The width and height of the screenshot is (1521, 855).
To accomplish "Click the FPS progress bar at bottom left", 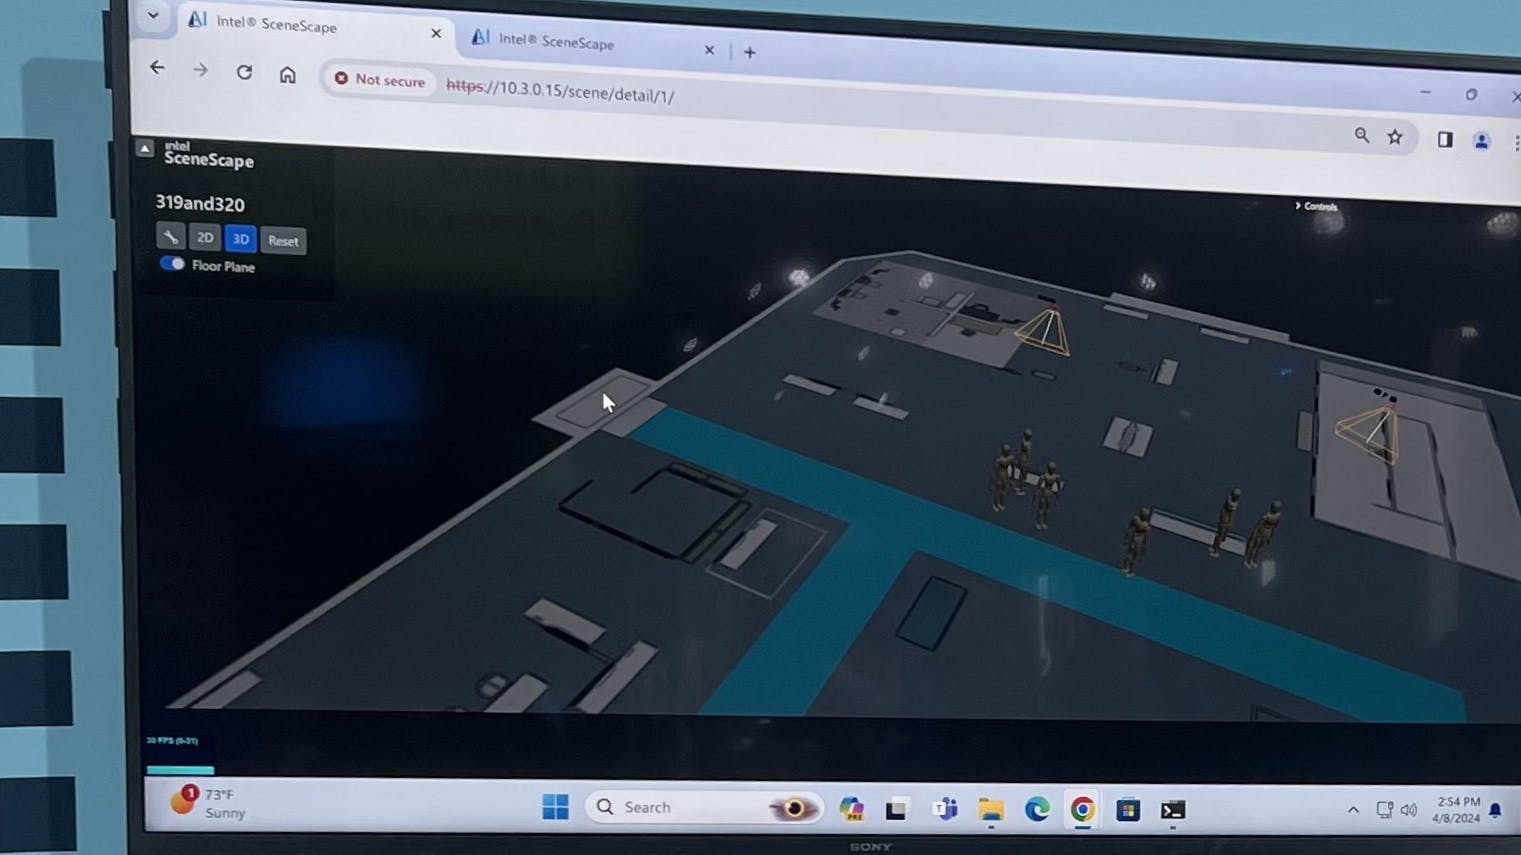I will coord(180,770).
